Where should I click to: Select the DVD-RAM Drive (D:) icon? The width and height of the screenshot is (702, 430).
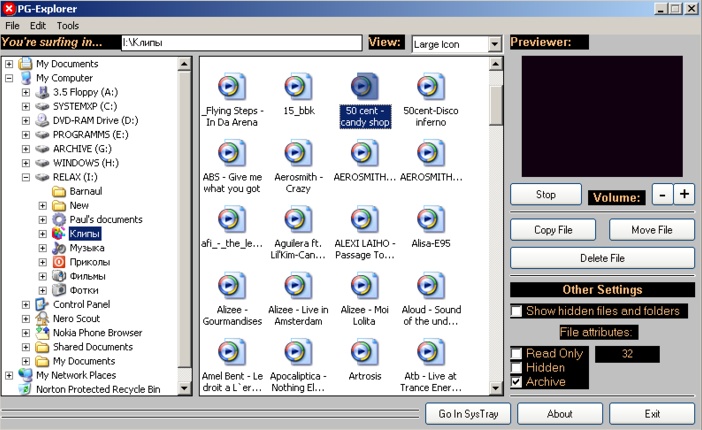43,120
